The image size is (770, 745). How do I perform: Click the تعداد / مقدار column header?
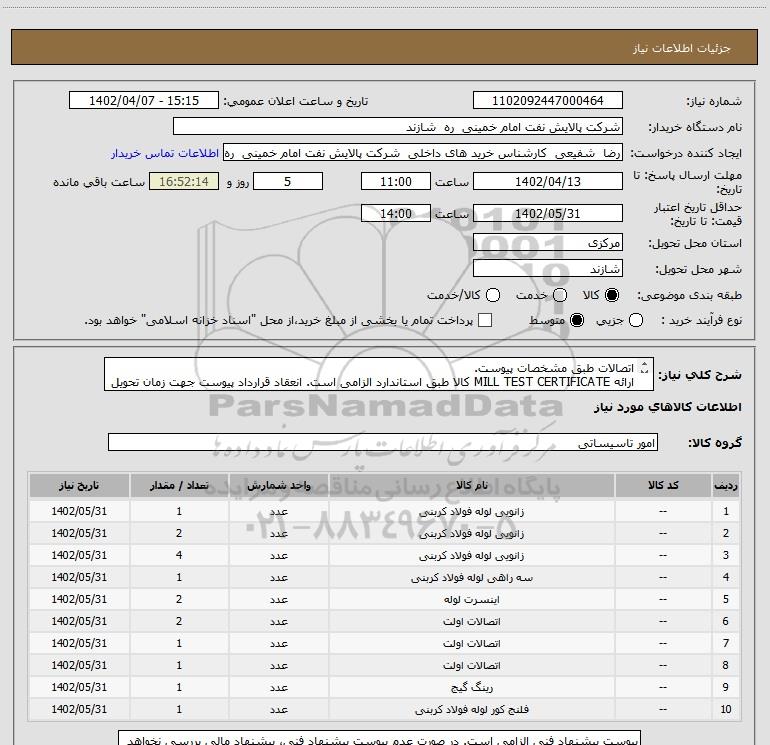point(179,485)
